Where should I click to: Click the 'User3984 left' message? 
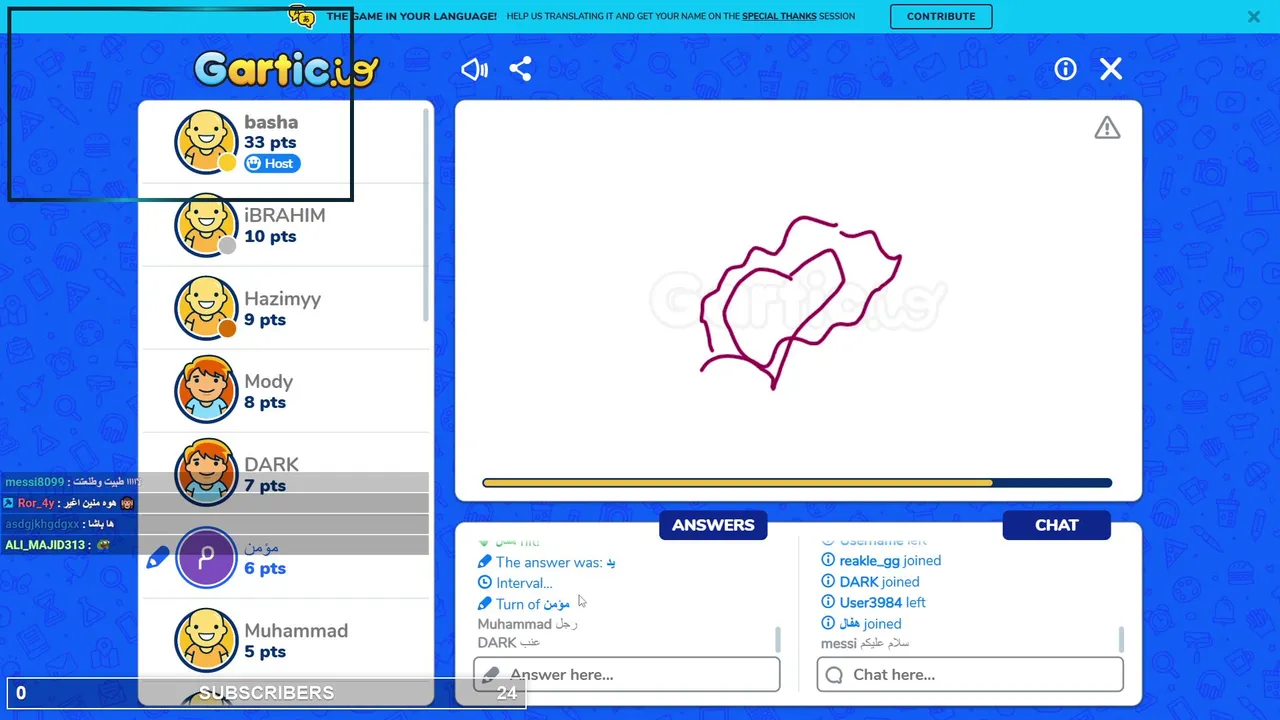(x=873, y=602)
